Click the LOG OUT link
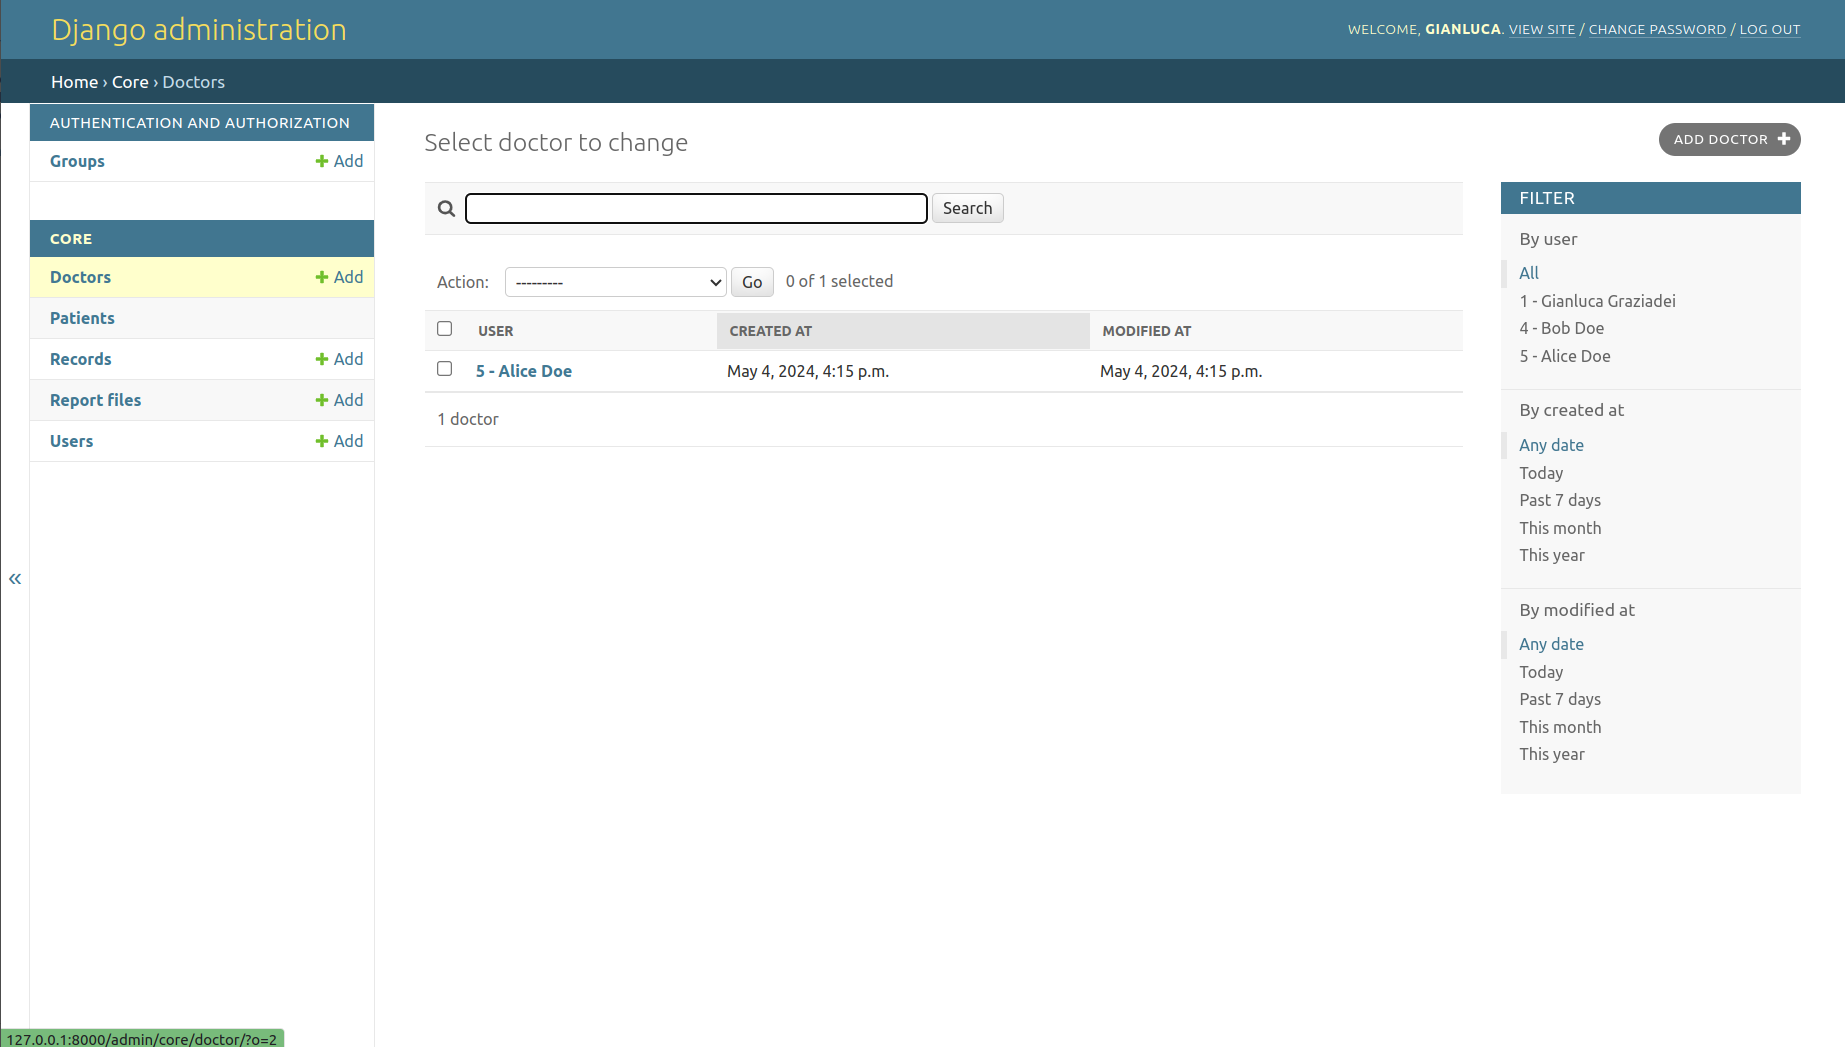1845x1047 pixels. 1769,29
